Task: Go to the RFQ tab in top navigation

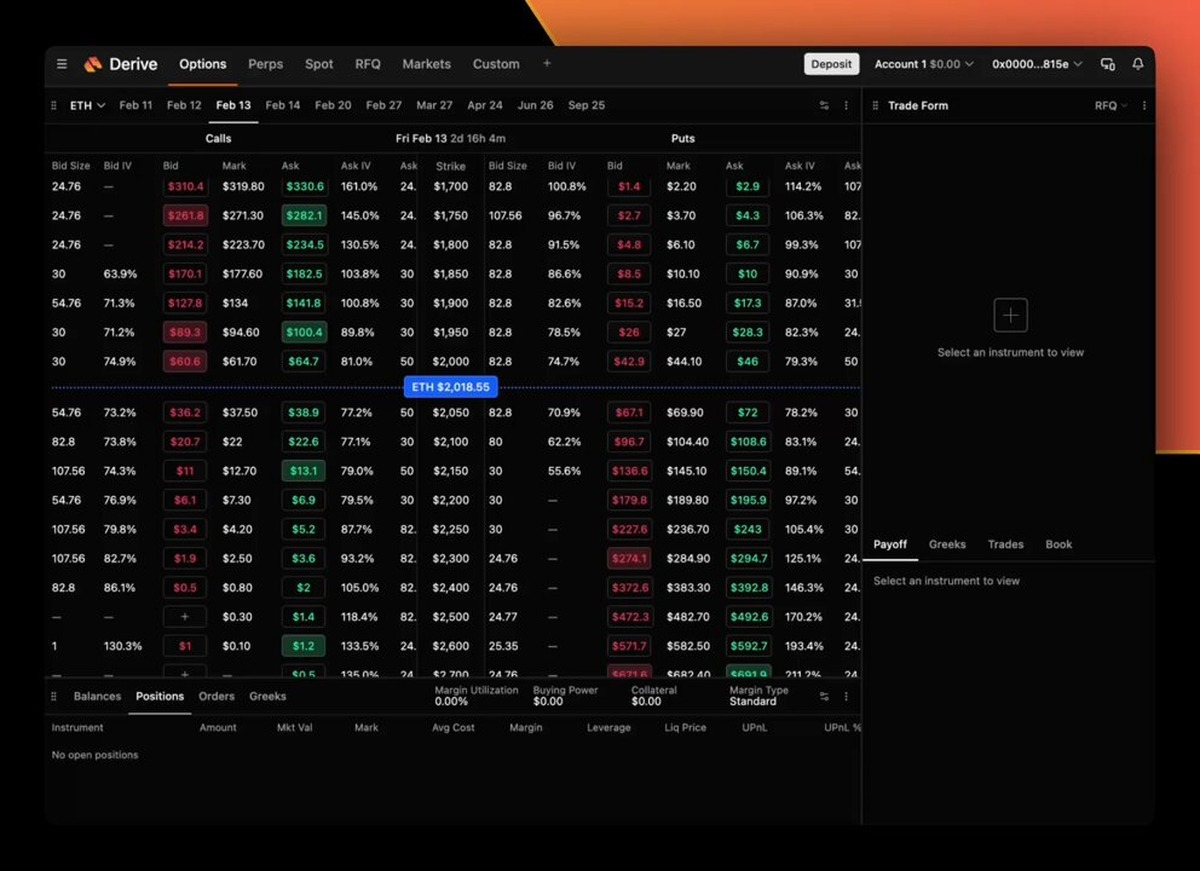Action: point(368,64)
